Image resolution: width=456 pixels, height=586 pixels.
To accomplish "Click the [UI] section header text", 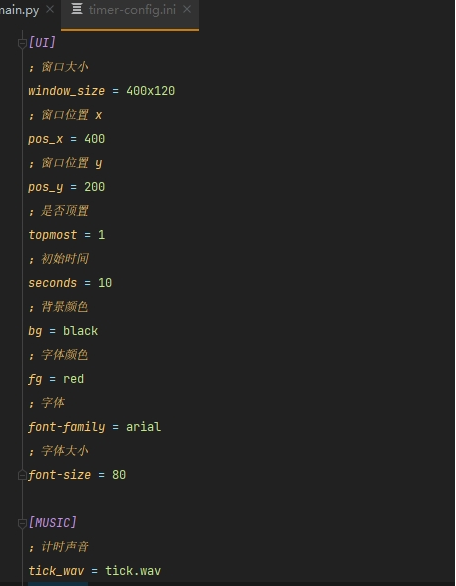I will pyautogui.click(x=42, y=43).
